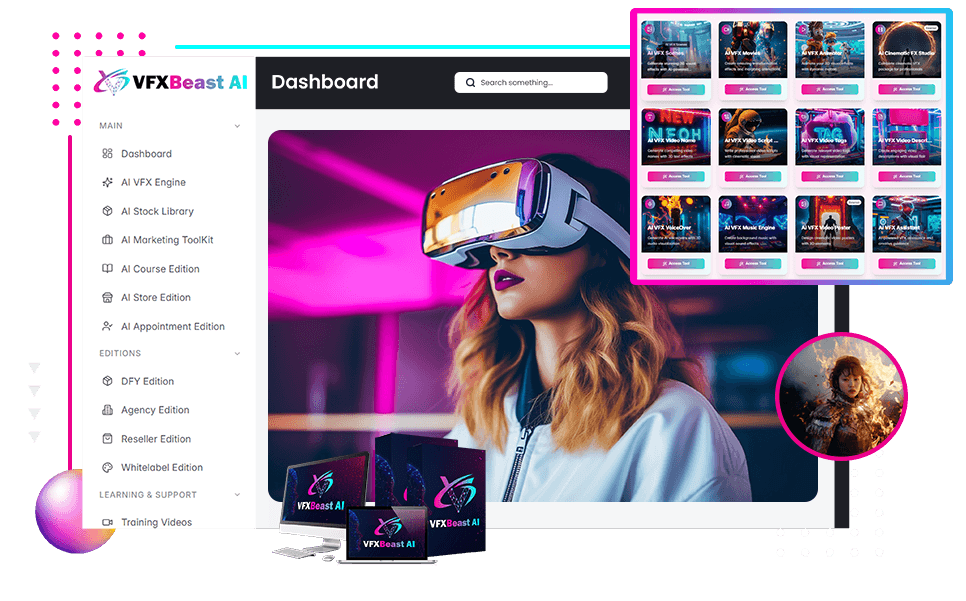The image size is (966, 601).
Task: Go to Reseller Edition in the sidebar
Action: pyautogui.click(x=156, y=439)
